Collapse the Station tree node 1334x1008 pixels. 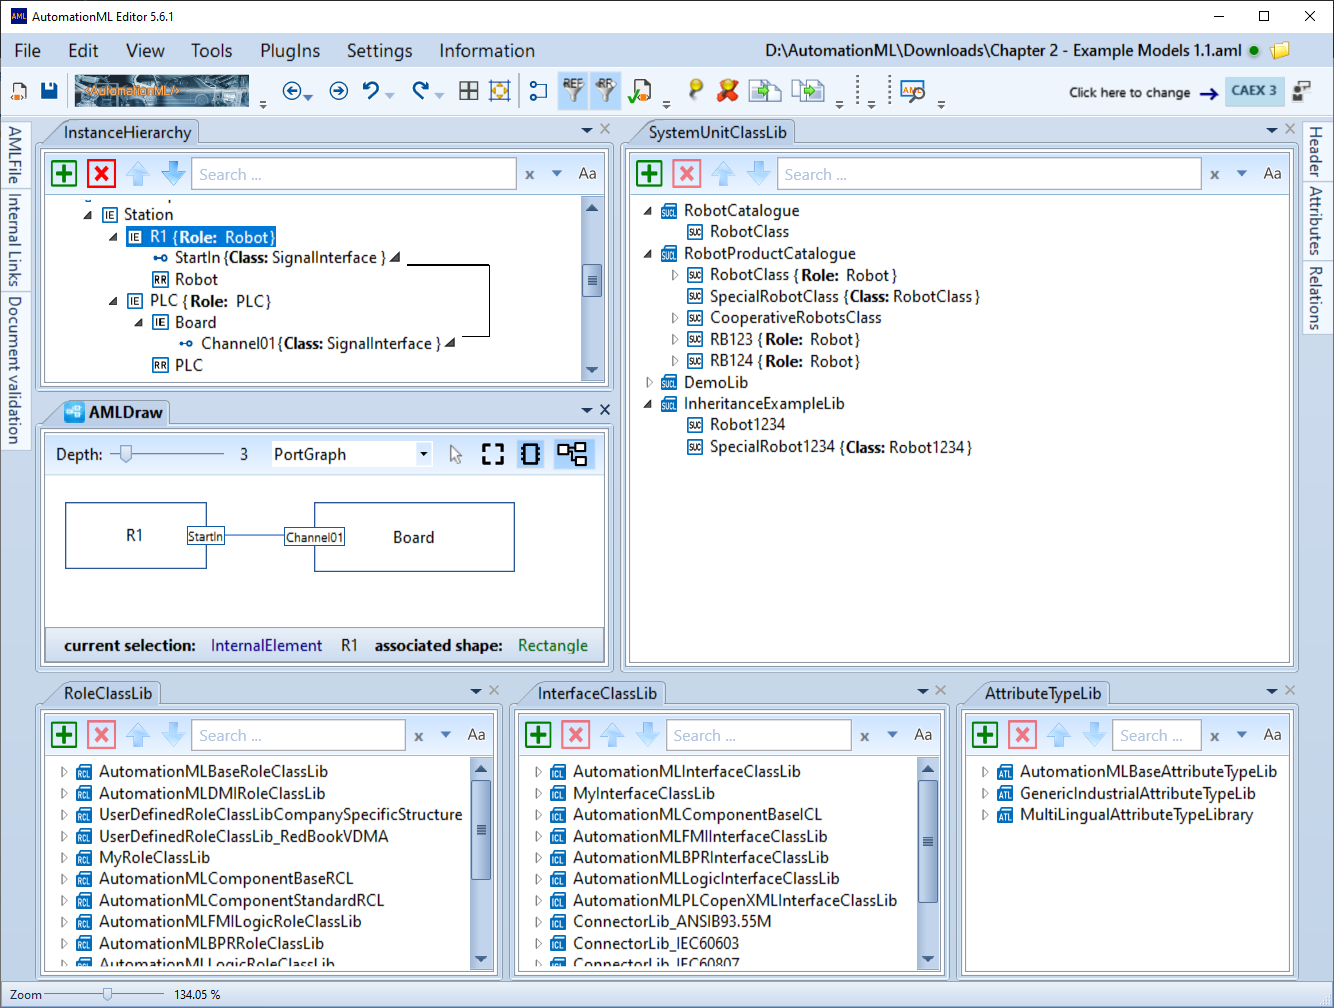pos(88,215)
